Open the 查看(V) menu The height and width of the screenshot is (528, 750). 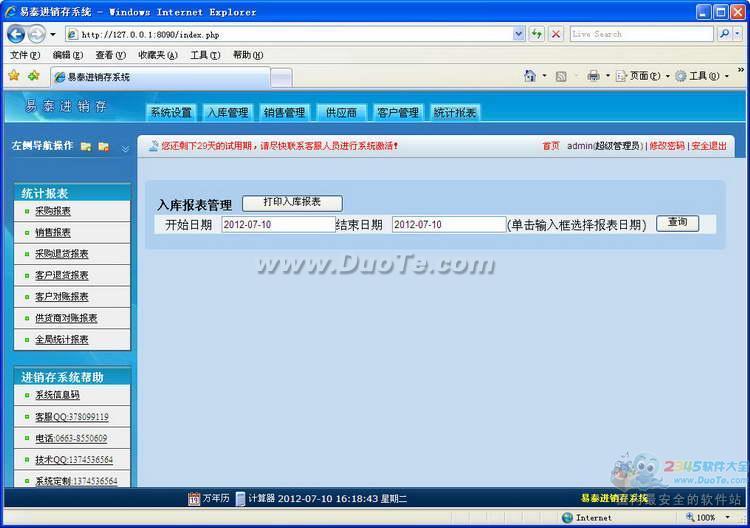110,55
